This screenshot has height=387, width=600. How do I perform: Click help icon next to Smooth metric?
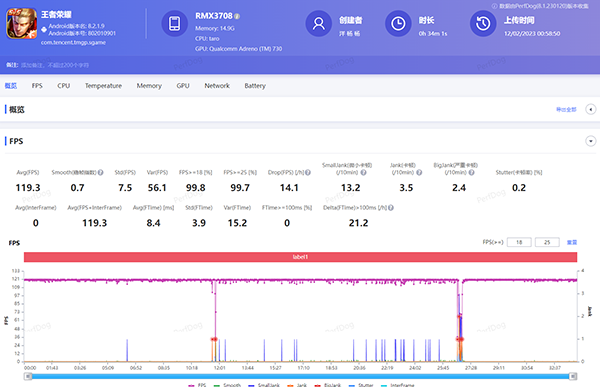point(101,173)
